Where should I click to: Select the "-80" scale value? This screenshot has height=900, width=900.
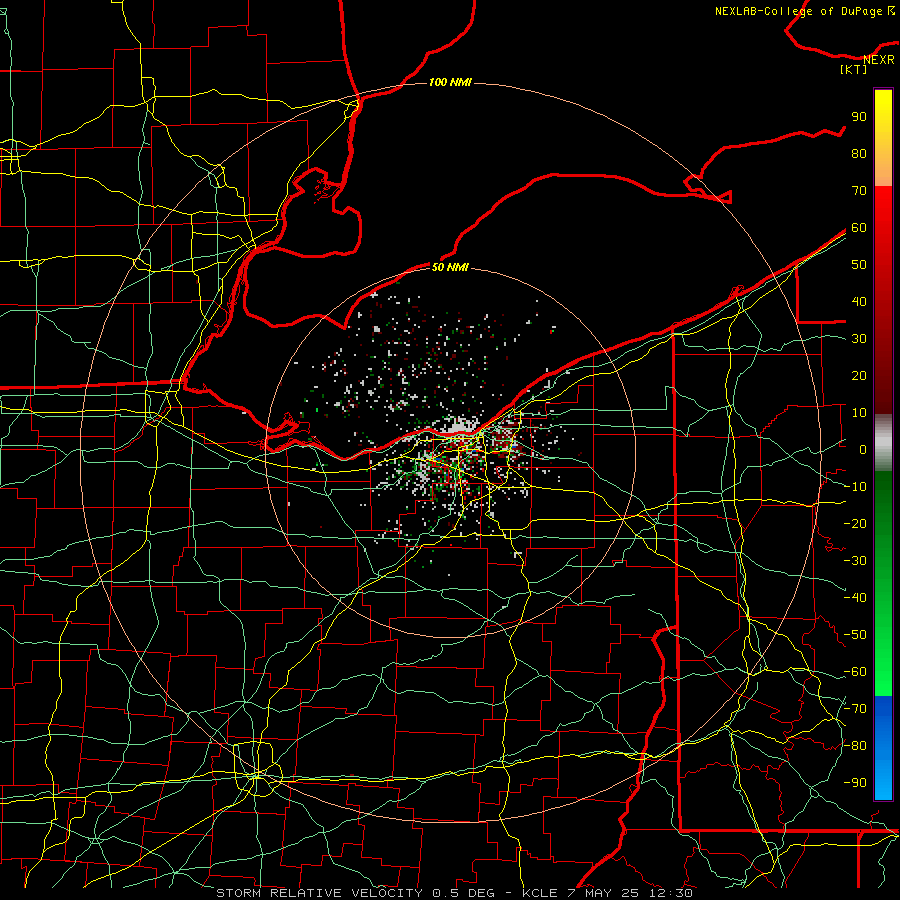pos(855,746)
